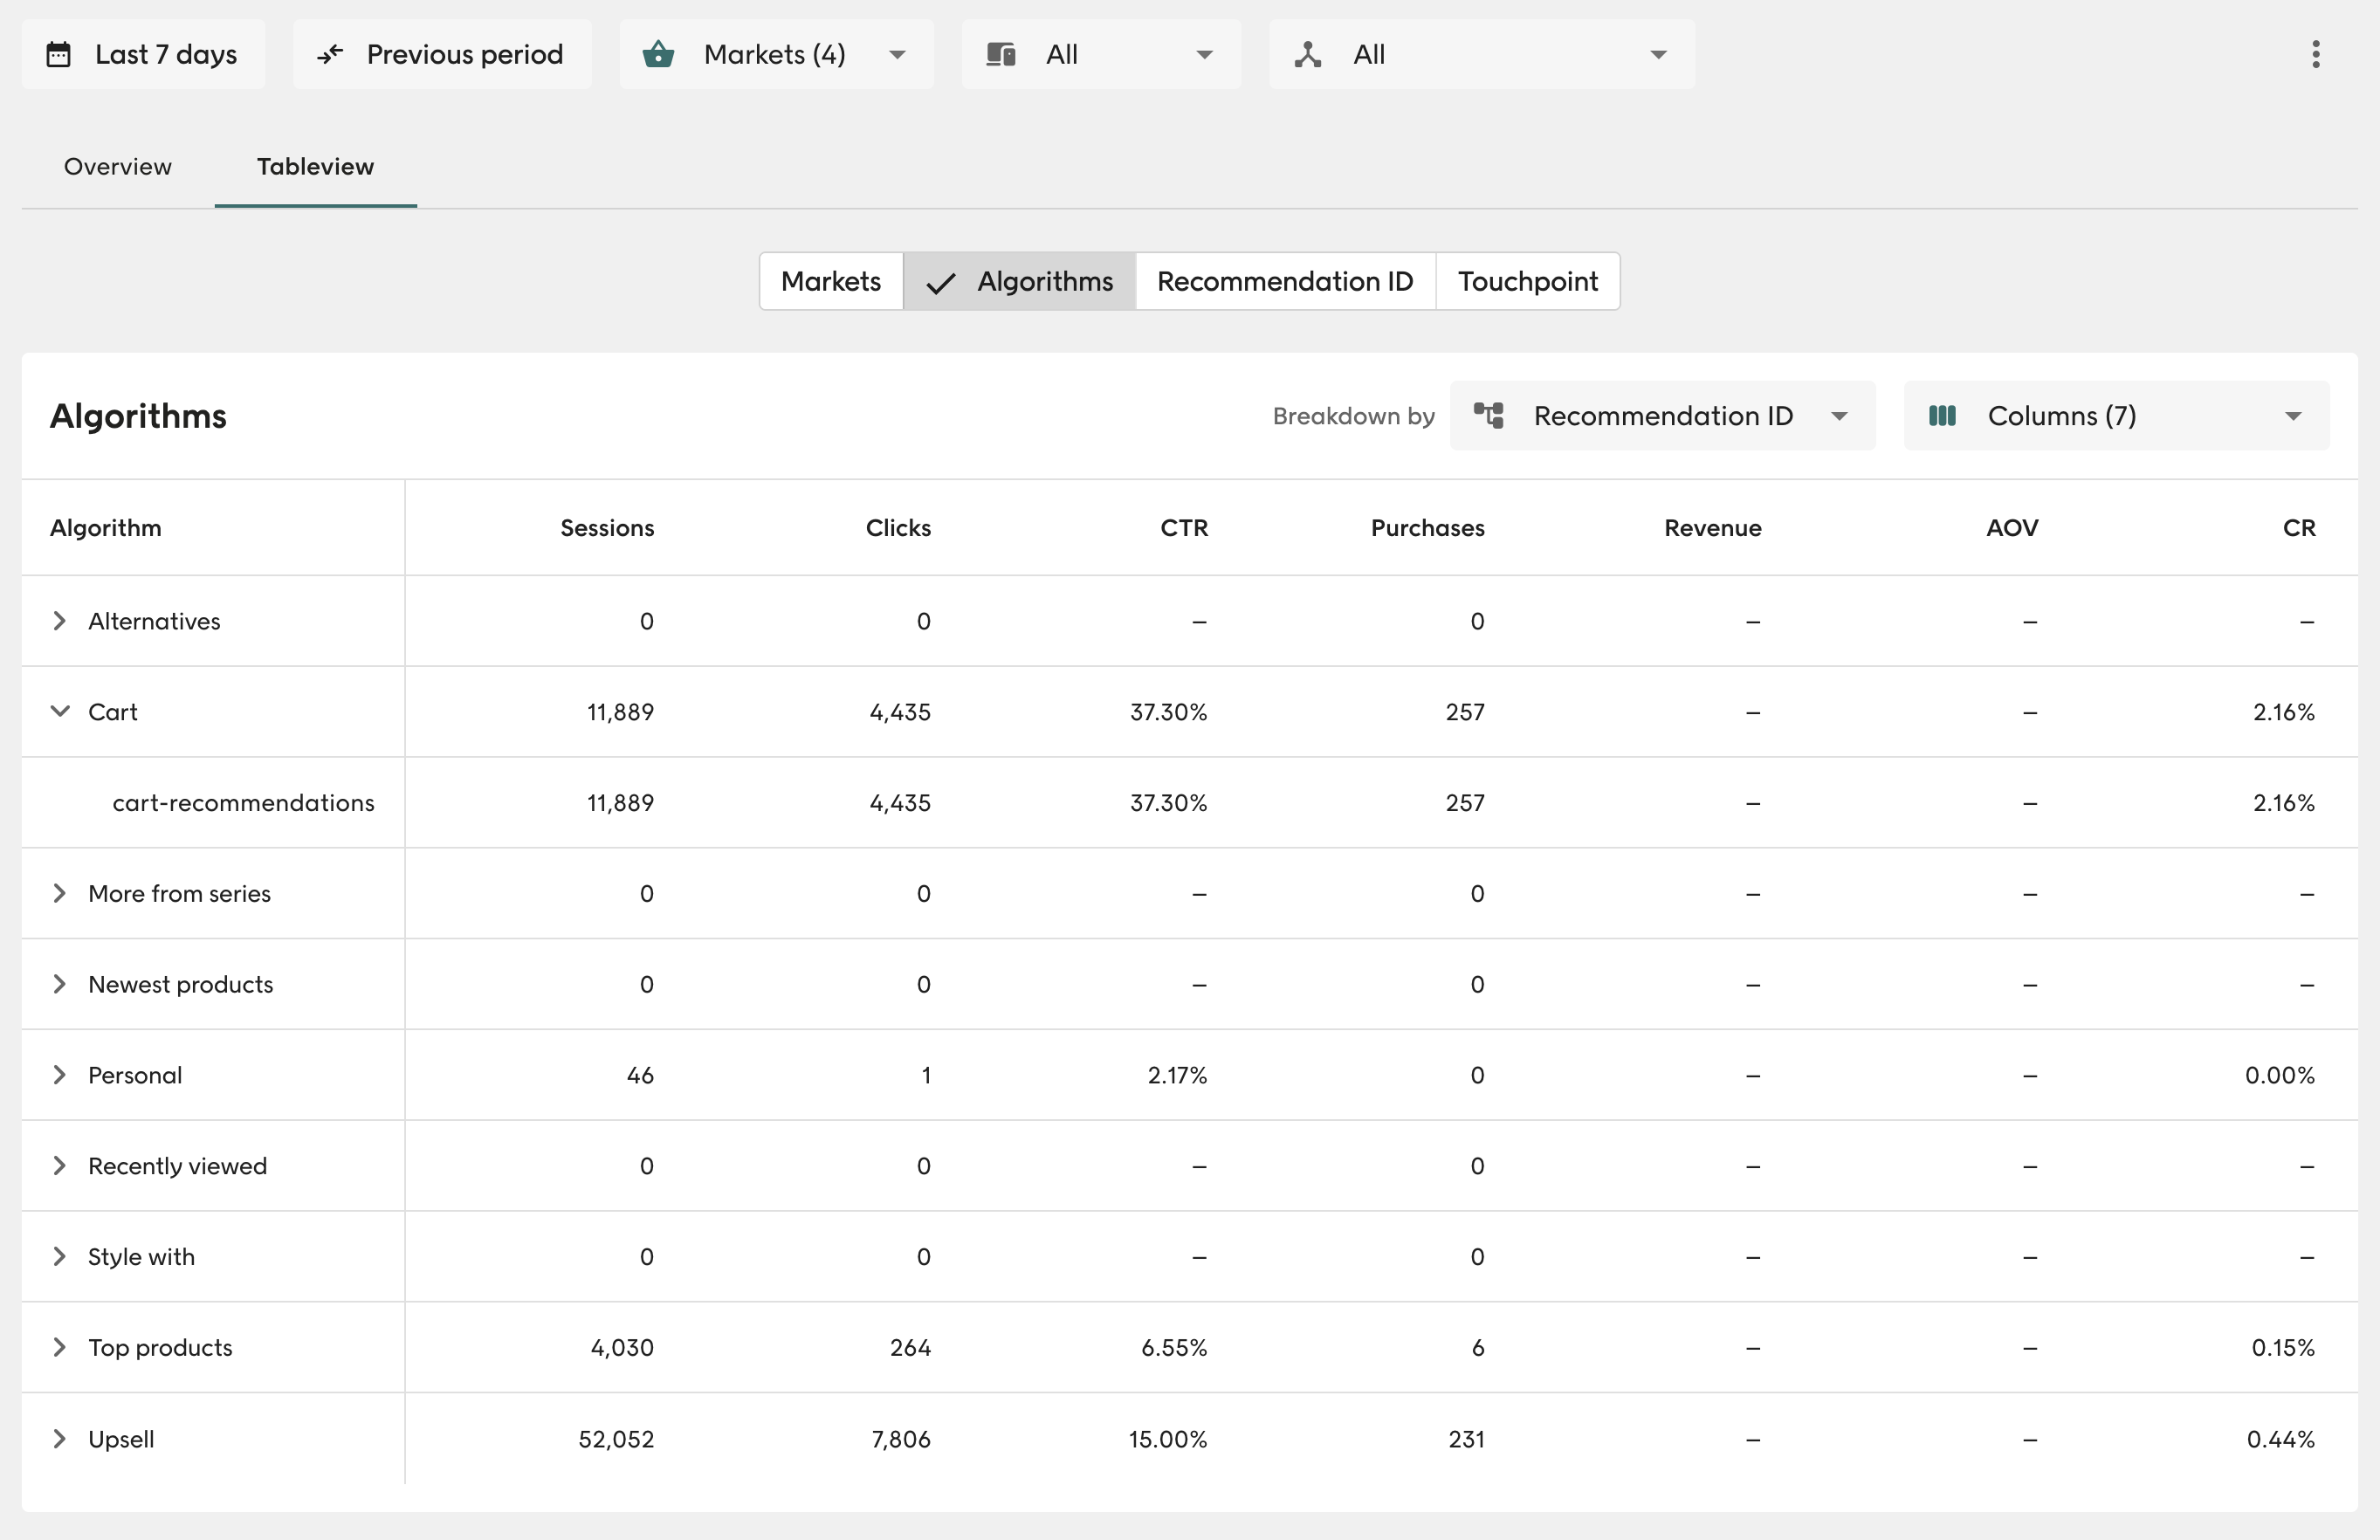Select the Recommendation ID segment button
The height and width of the screenshot is (1540, 2380).
1285,281
